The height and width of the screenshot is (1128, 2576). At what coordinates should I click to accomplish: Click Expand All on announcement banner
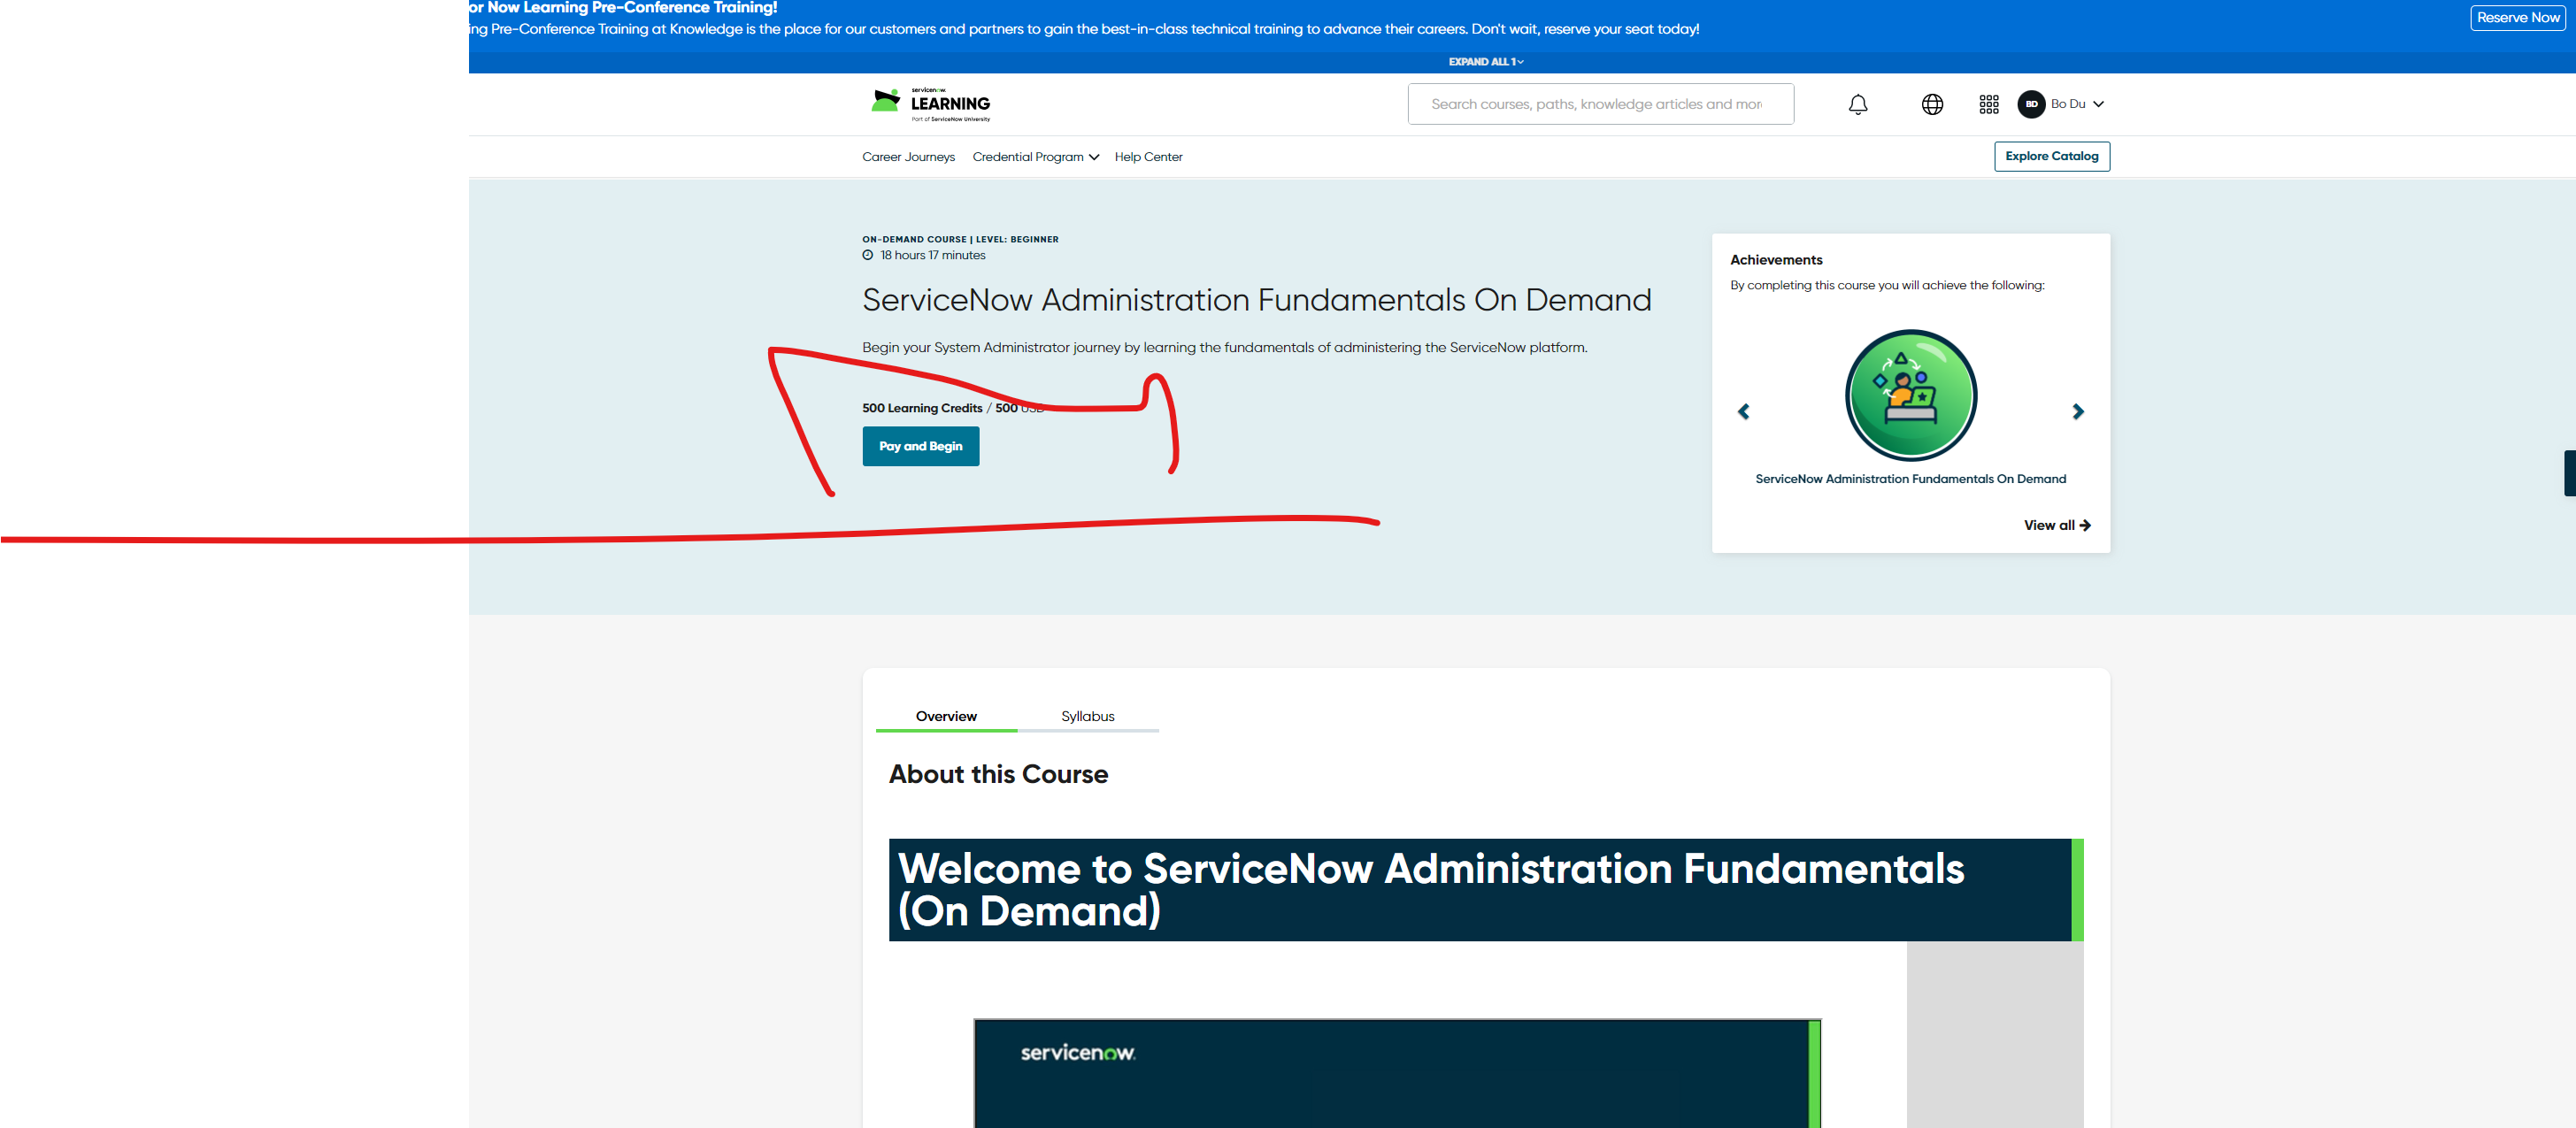(x=1486, y=62)
